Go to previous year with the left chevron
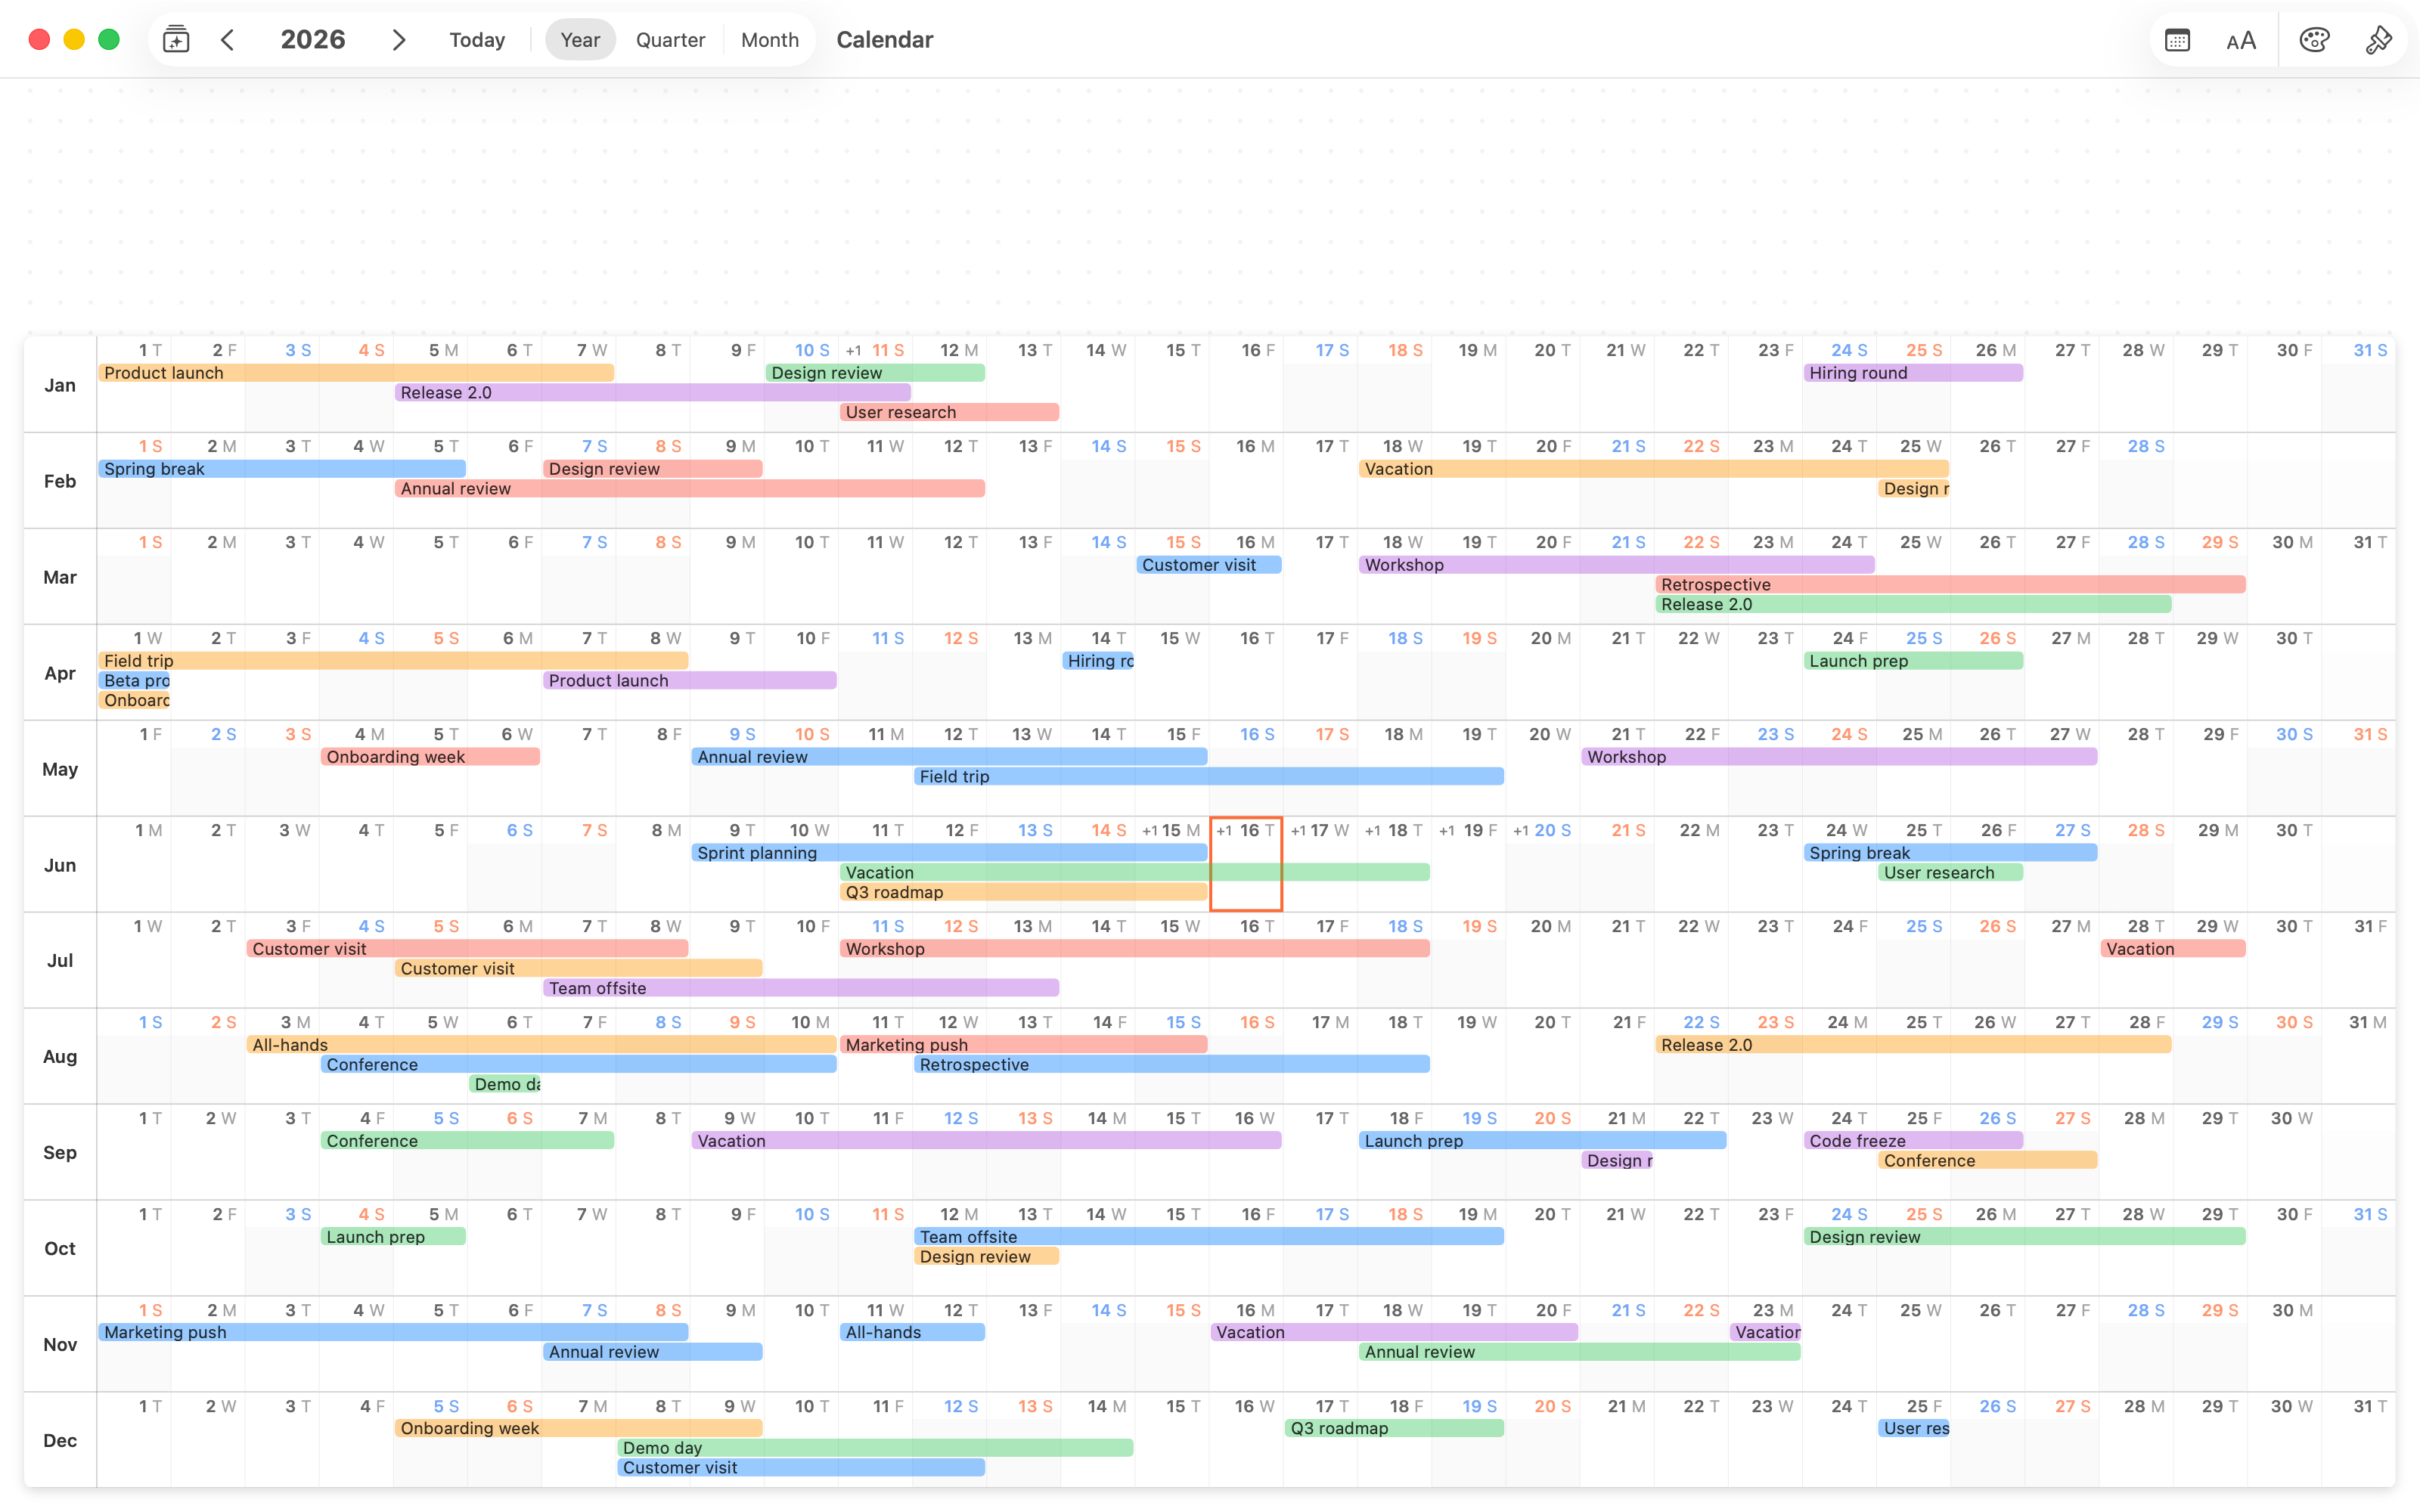Viewport: 2420px width, 1512px height. point(228,40)
